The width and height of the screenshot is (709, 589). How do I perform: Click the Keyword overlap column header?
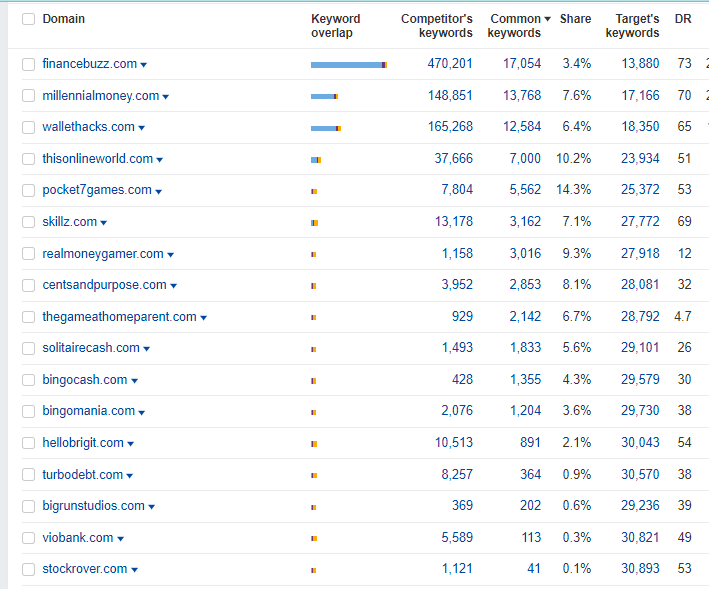[336, 26]
